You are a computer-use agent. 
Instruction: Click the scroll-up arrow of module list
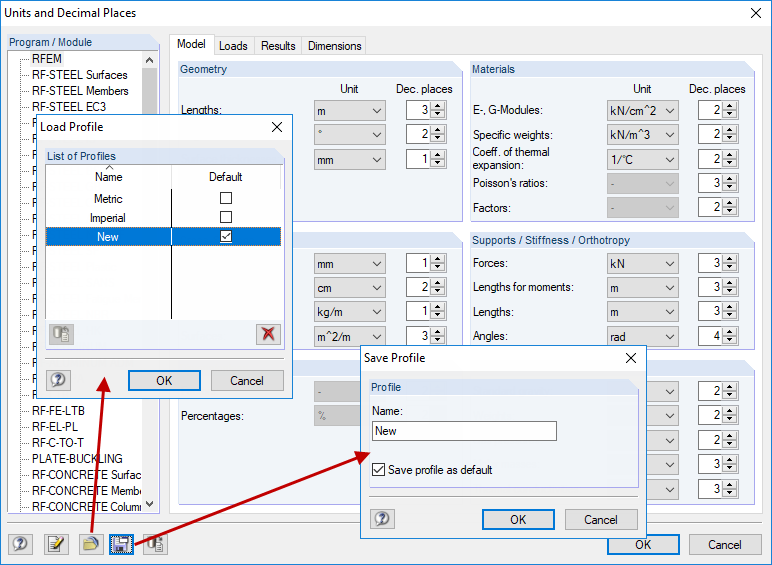tap(150, 60)
